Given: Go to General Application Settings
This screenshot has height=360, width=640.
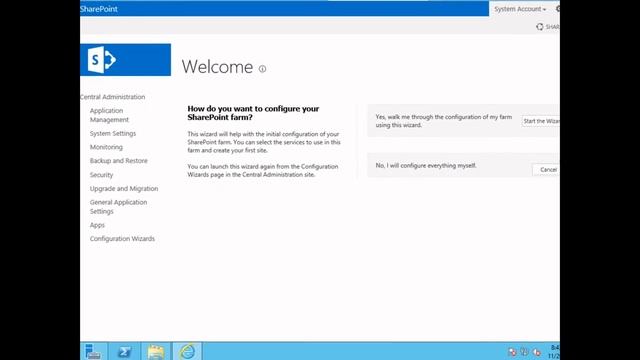Looking at the screenshot, I should 118,207.
